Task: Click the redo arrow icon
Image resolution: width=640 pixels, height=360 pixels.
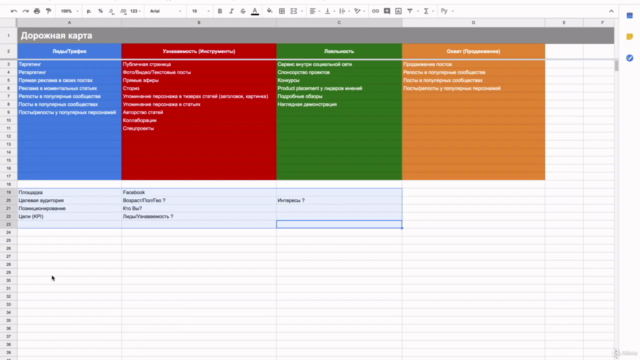Action: [25, 11]
